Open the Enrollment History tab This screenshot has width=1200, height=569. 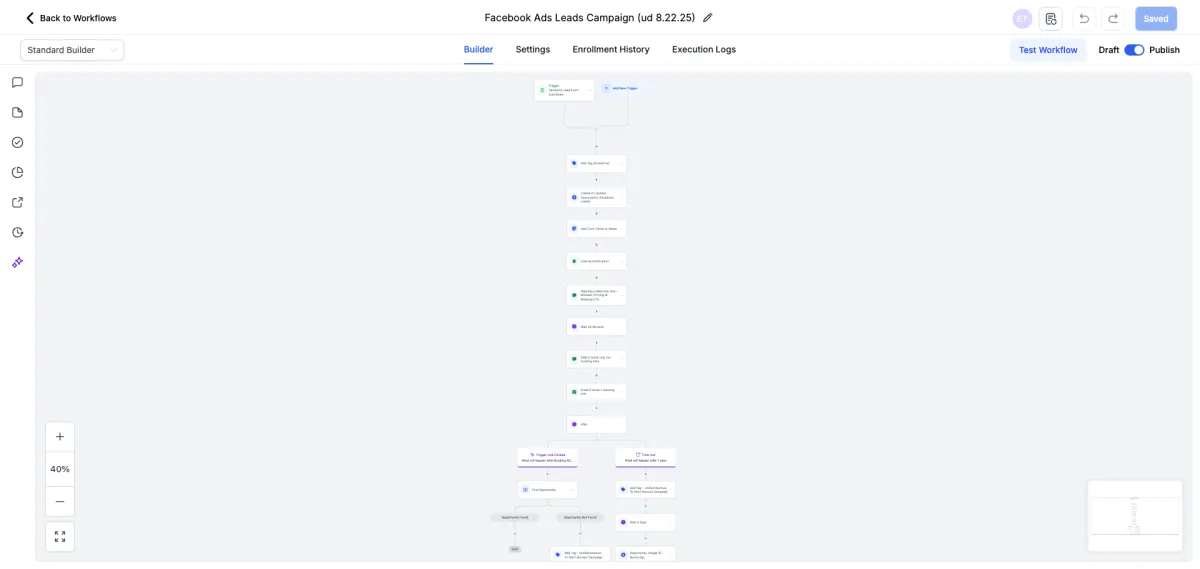click(610, 50)
